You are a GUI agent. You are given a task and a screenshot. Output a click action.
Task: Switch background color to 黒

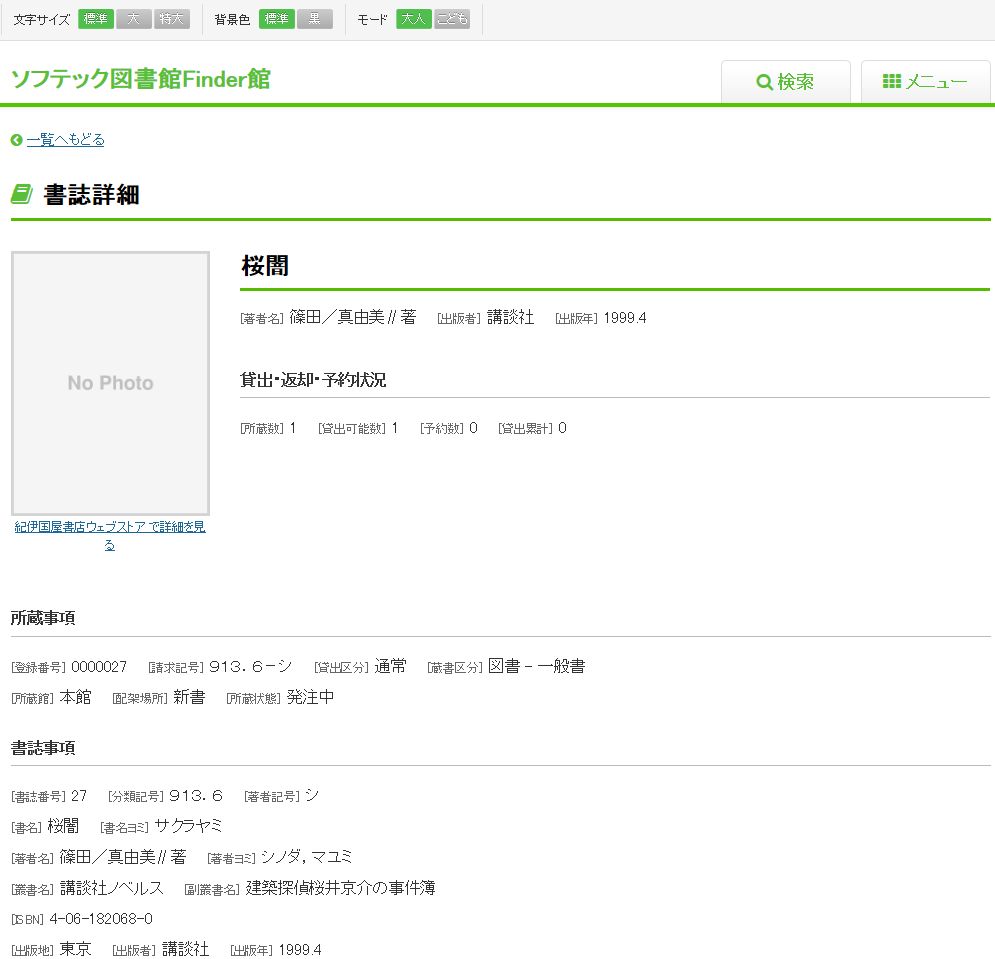click(315, 19)
